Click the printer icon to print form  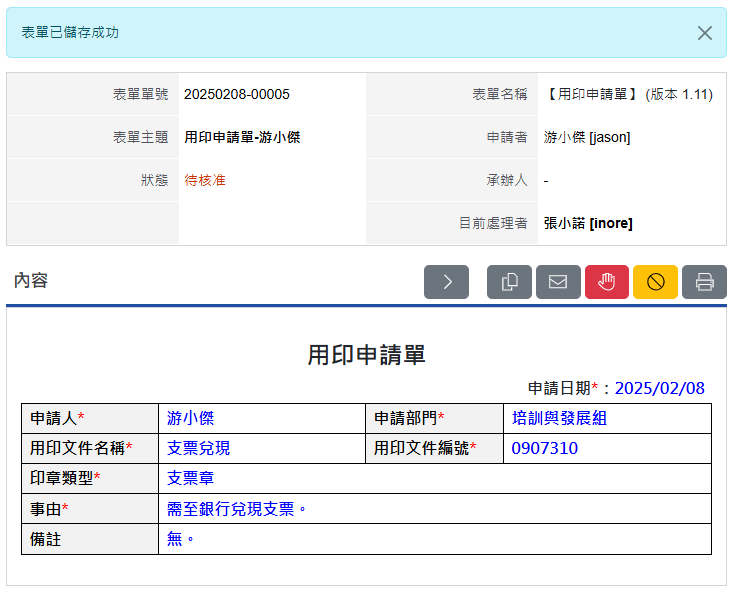pyautogui.click(x=704, y=282)
